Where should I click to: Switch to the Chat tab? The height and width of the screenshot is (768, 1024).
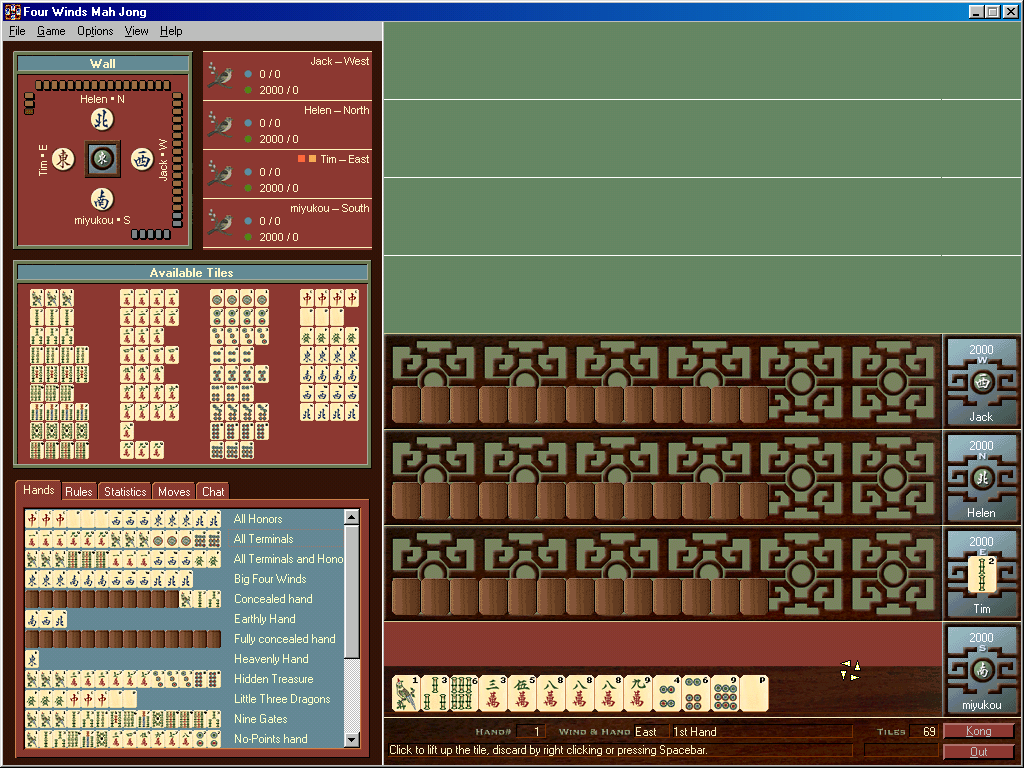click(x=213, y=492)
